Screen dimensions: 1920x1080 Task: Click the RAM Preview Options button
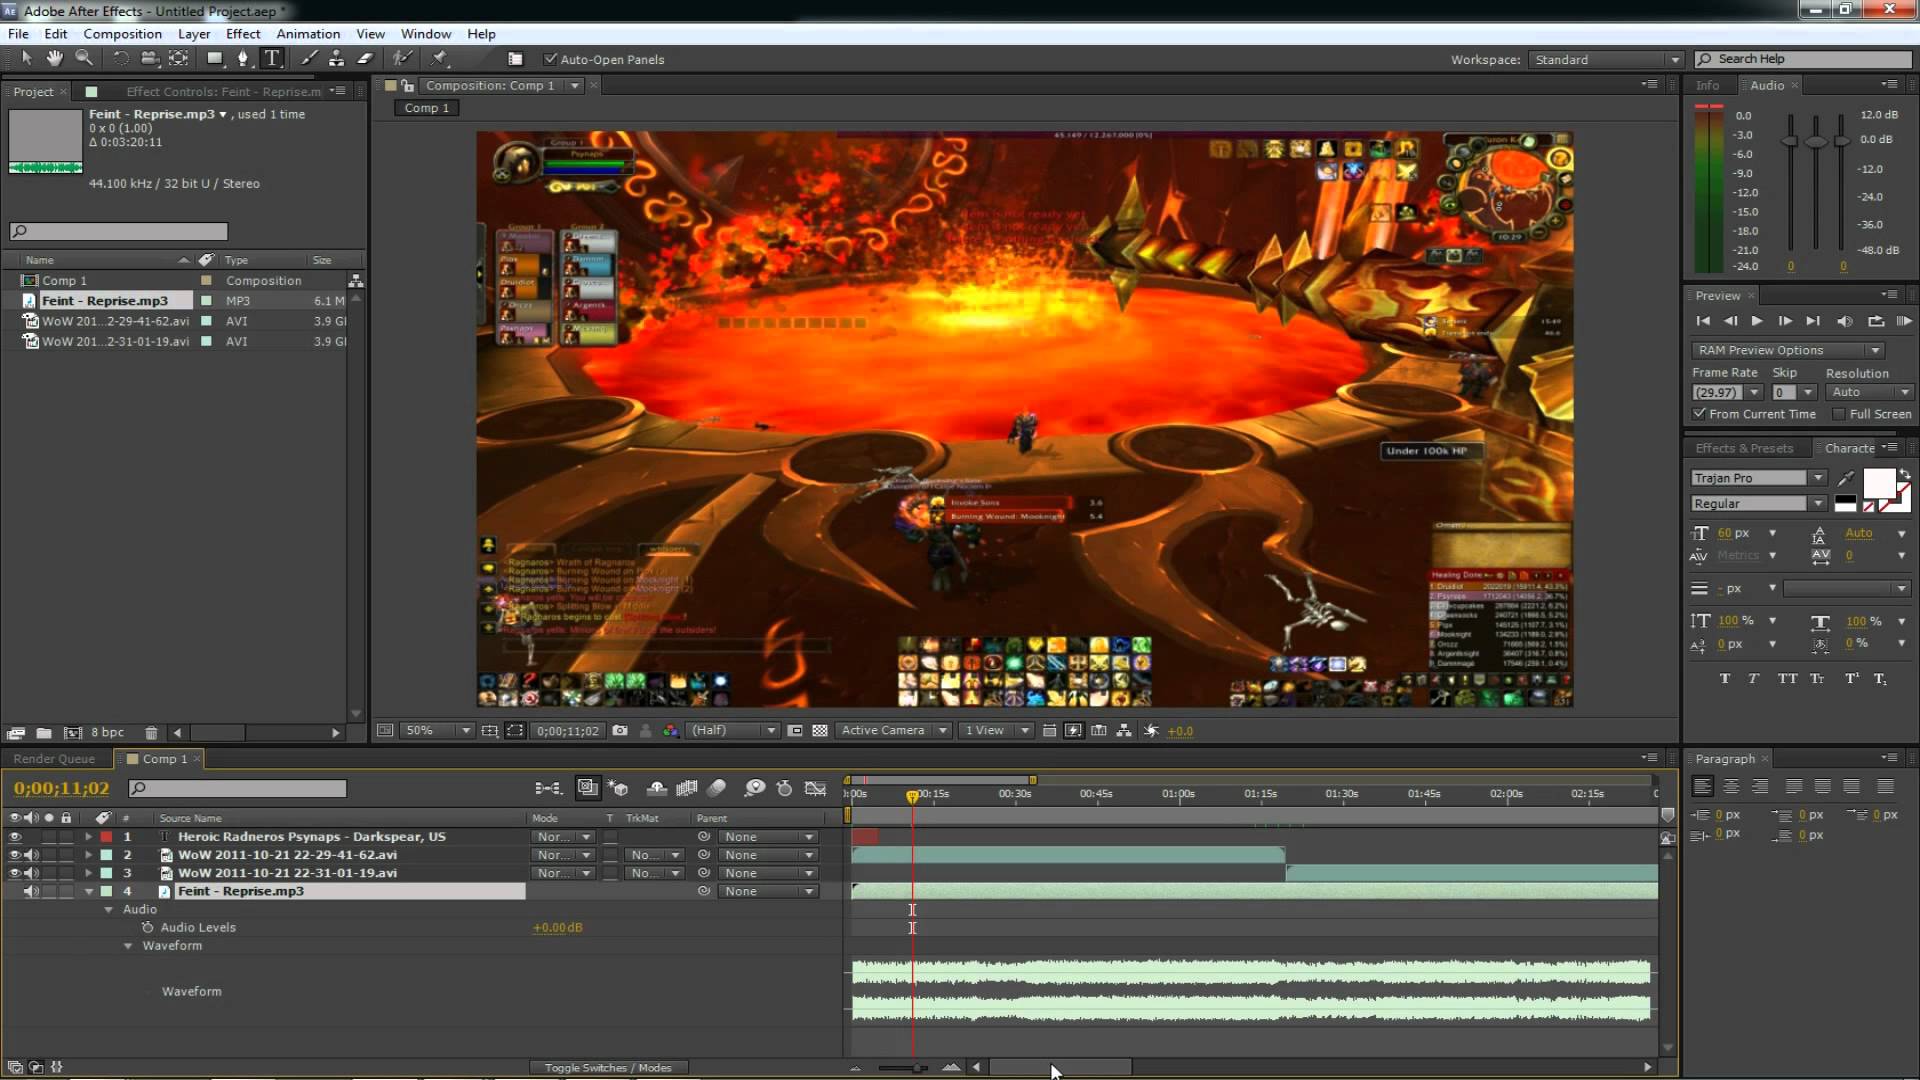[x=1787, y=349]
